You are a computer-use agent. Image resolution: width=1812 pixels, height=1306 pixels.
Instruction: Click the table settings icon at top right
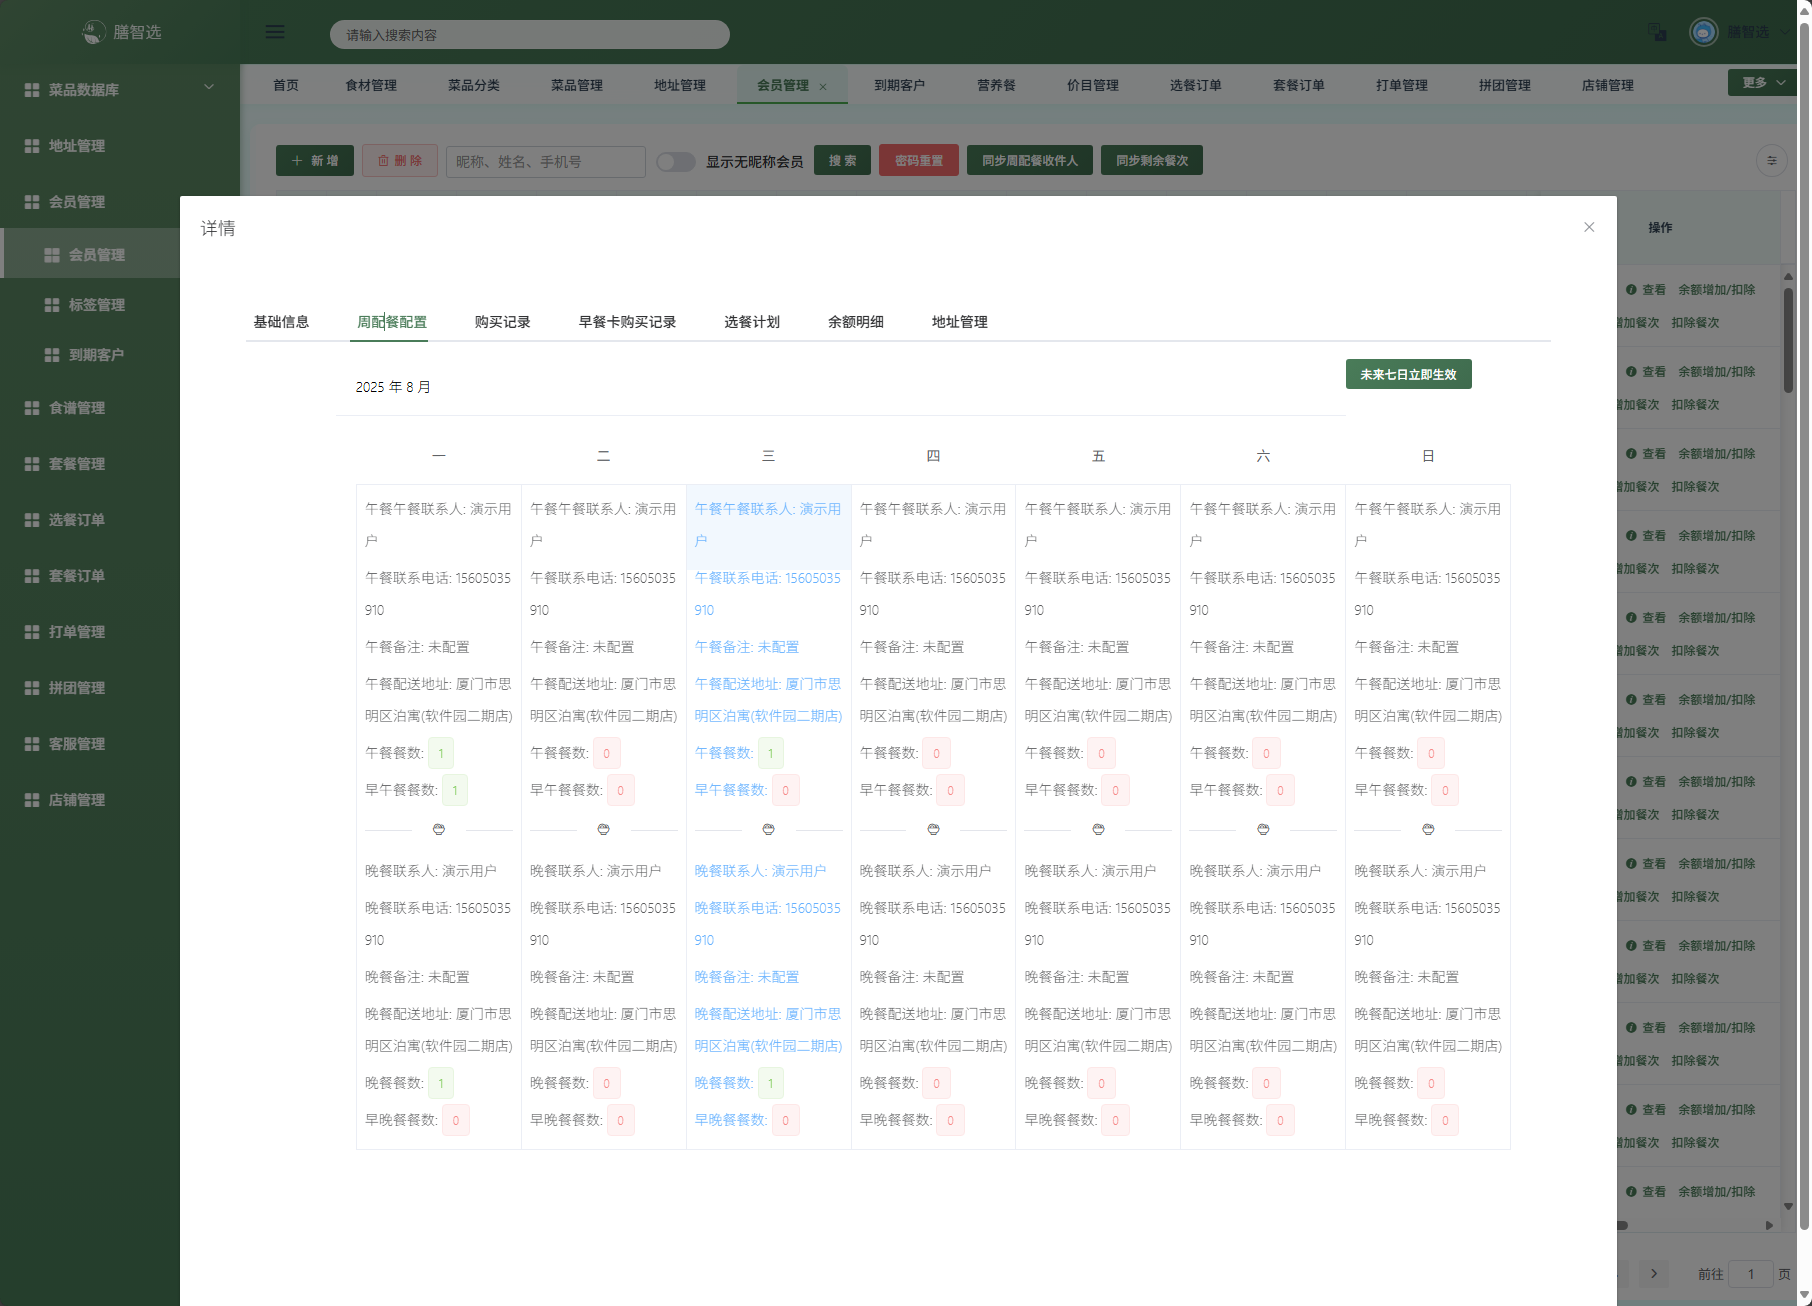[x=1771, y=161]
